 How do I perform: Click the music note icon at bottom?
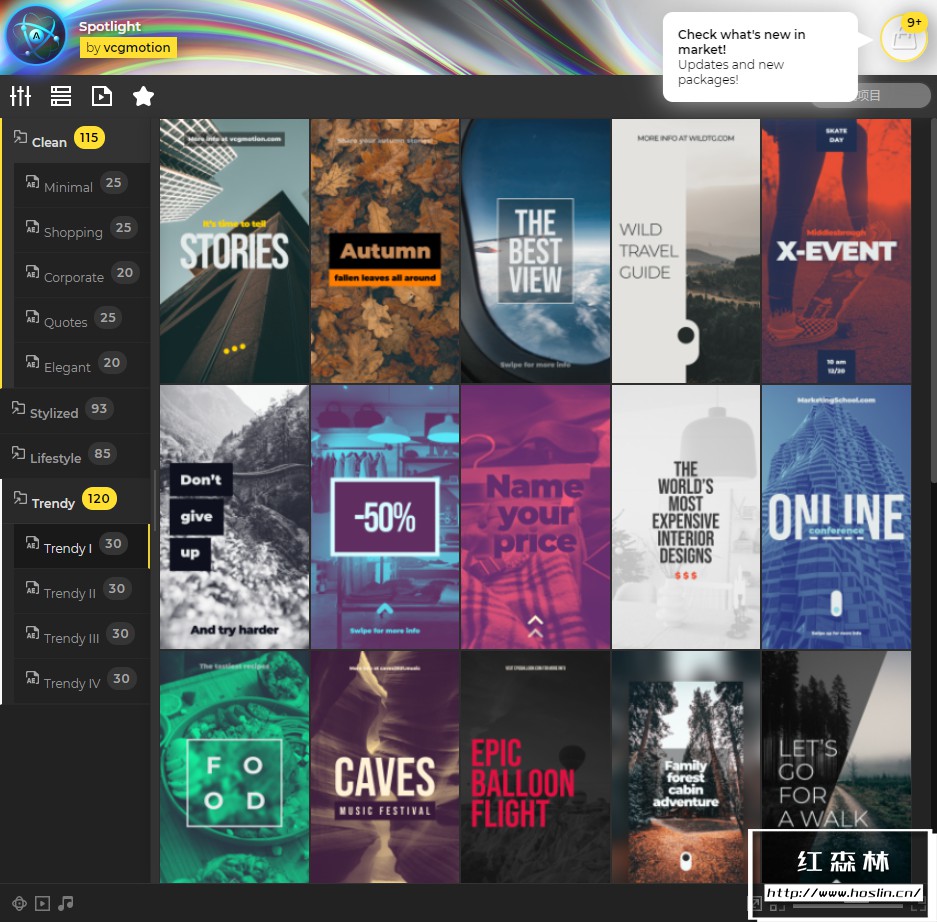point(66,903)
